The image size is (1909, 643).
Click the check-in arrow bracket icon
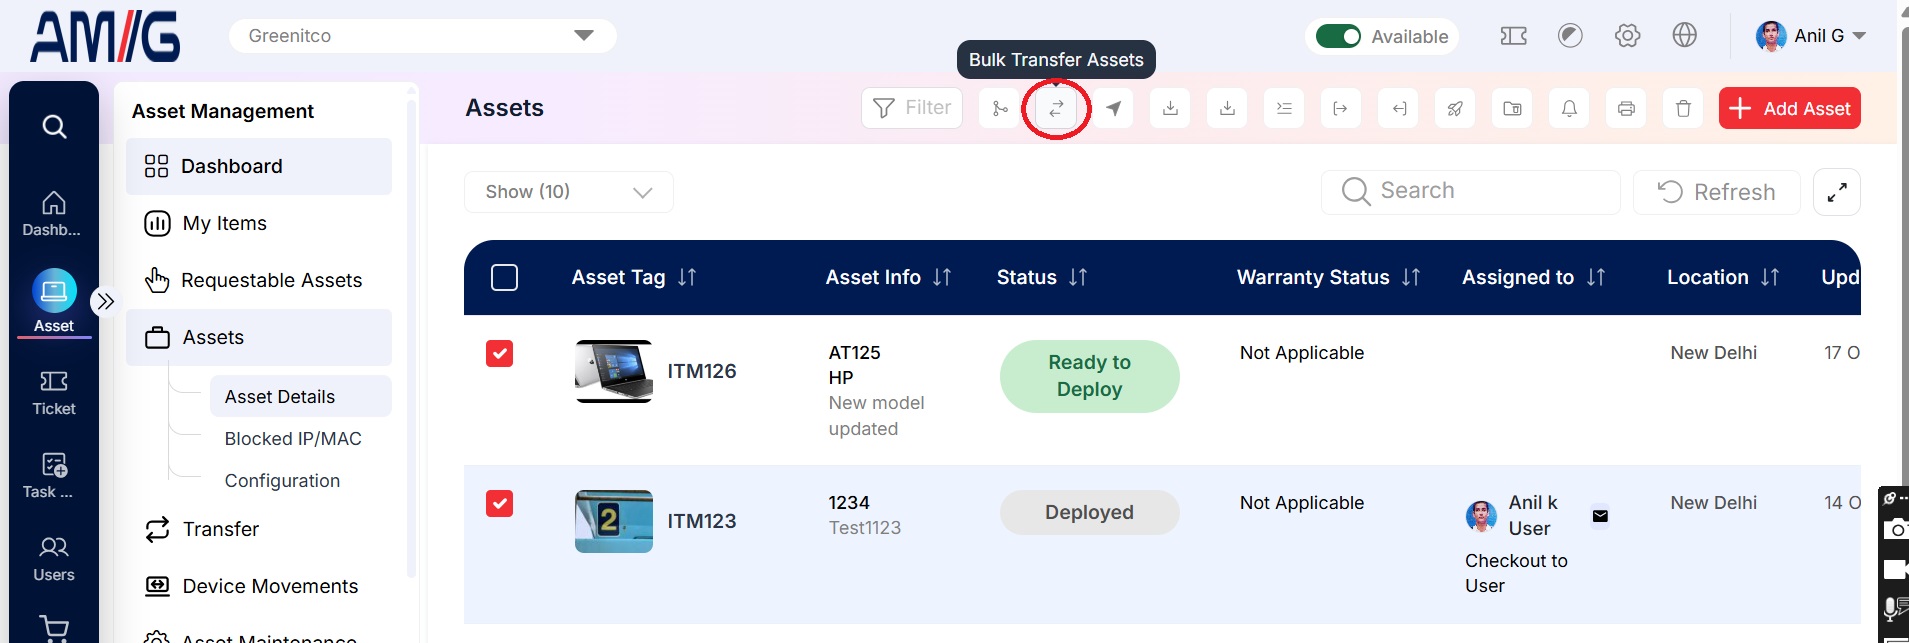(1398, 108)
